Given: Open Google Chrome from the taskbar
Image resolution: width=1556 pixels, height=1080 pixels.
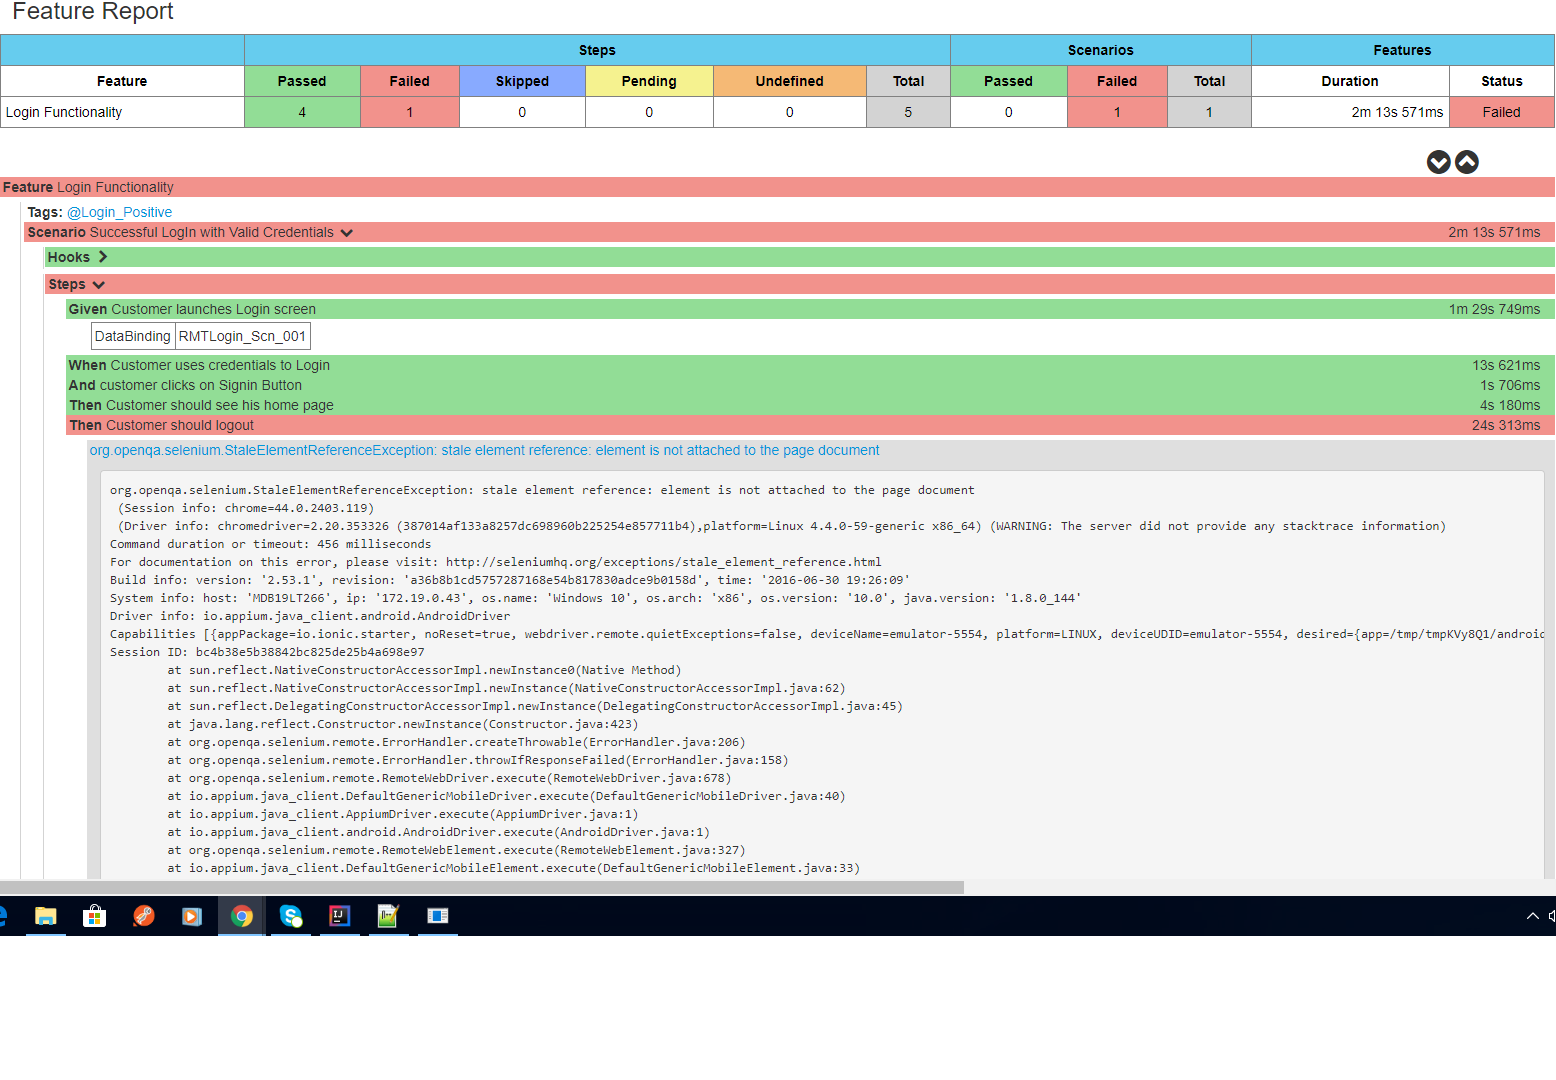Looking at the screenshot, I should tap(241, 917).
